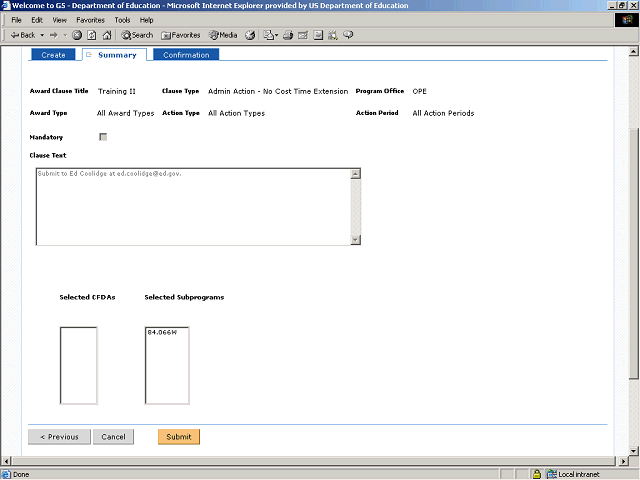Screen dimensions: 640x480
Task: Open the File menu
Action: pos(16,20)
